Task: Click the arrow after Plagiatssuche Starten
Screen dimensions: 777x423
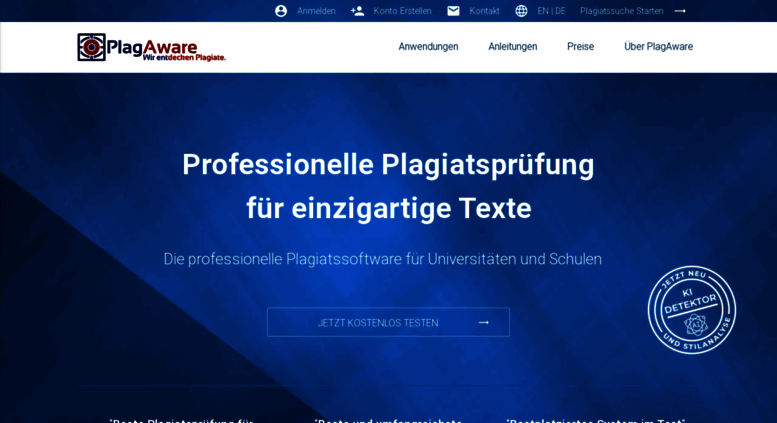Action: [x=680, y=11]
